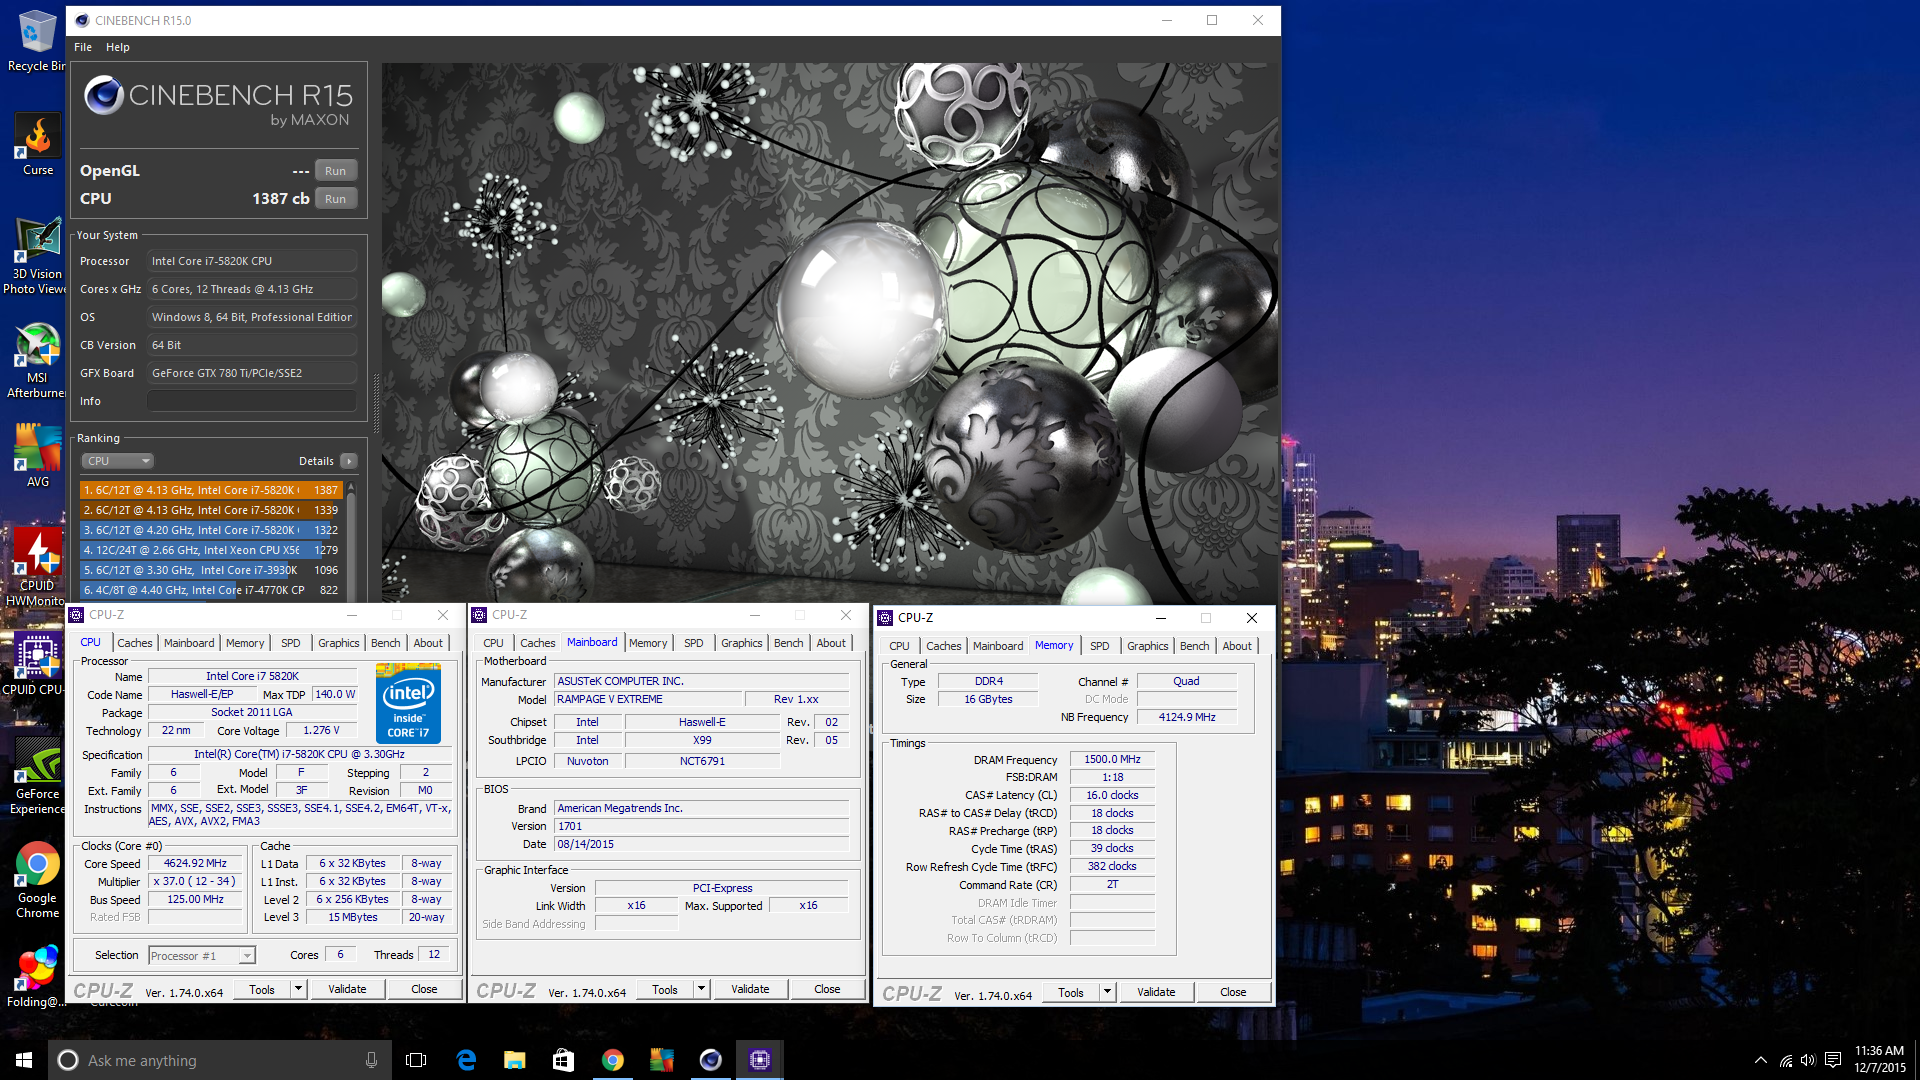Click Close button in middle CPU-Z window
The height and width of the screenshot is (1080, 1920).
827,989
